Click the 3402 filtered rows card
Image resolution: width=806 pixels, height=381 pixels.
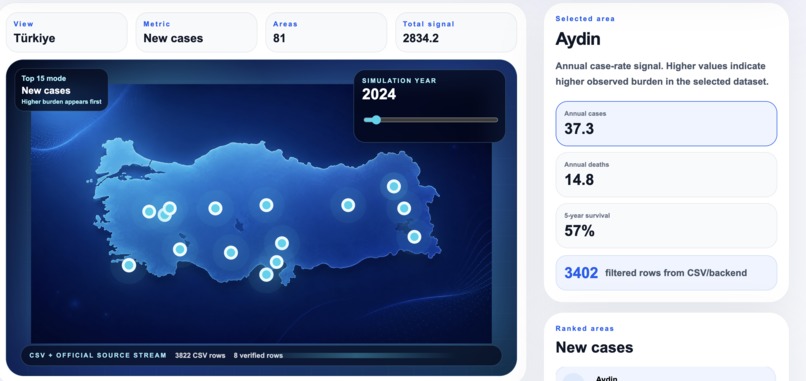click(666, 273)
